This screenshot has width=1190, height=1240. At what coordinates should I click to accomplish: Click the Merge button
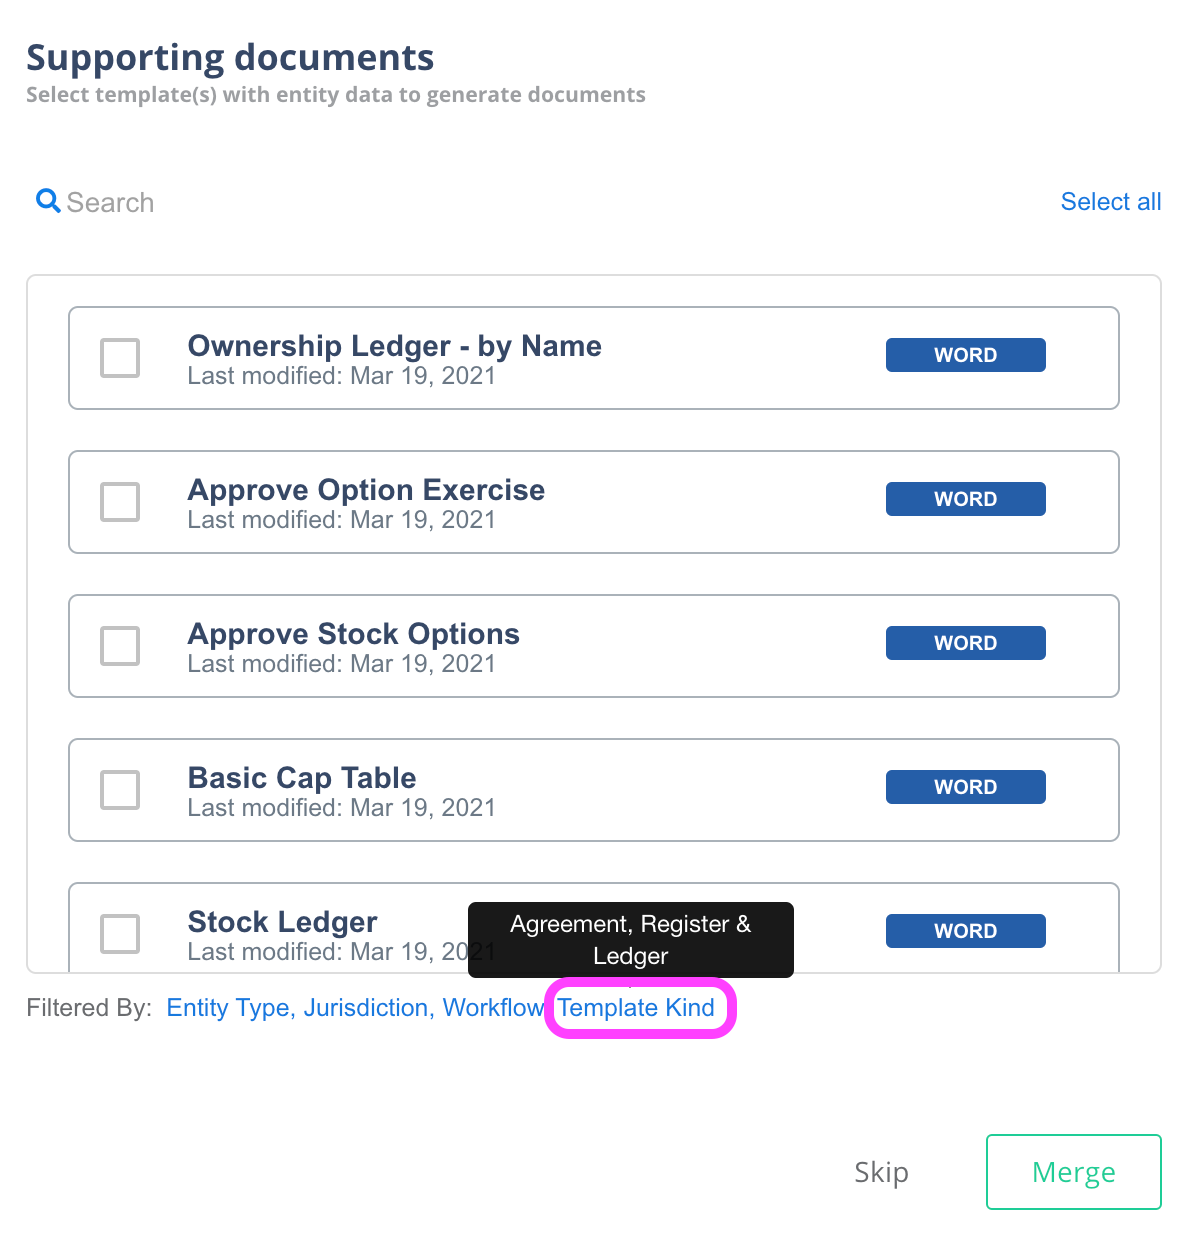pos(1074,1172)
